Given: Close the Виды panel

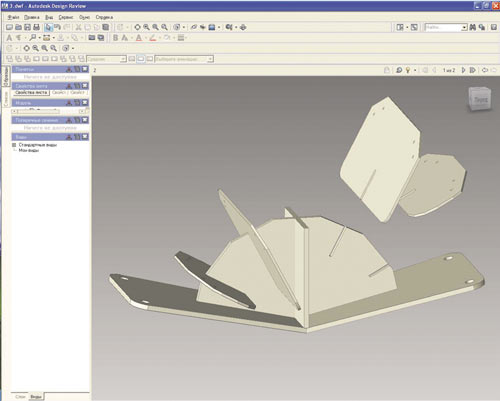Looking at the screenshot, I should [85, 137].
